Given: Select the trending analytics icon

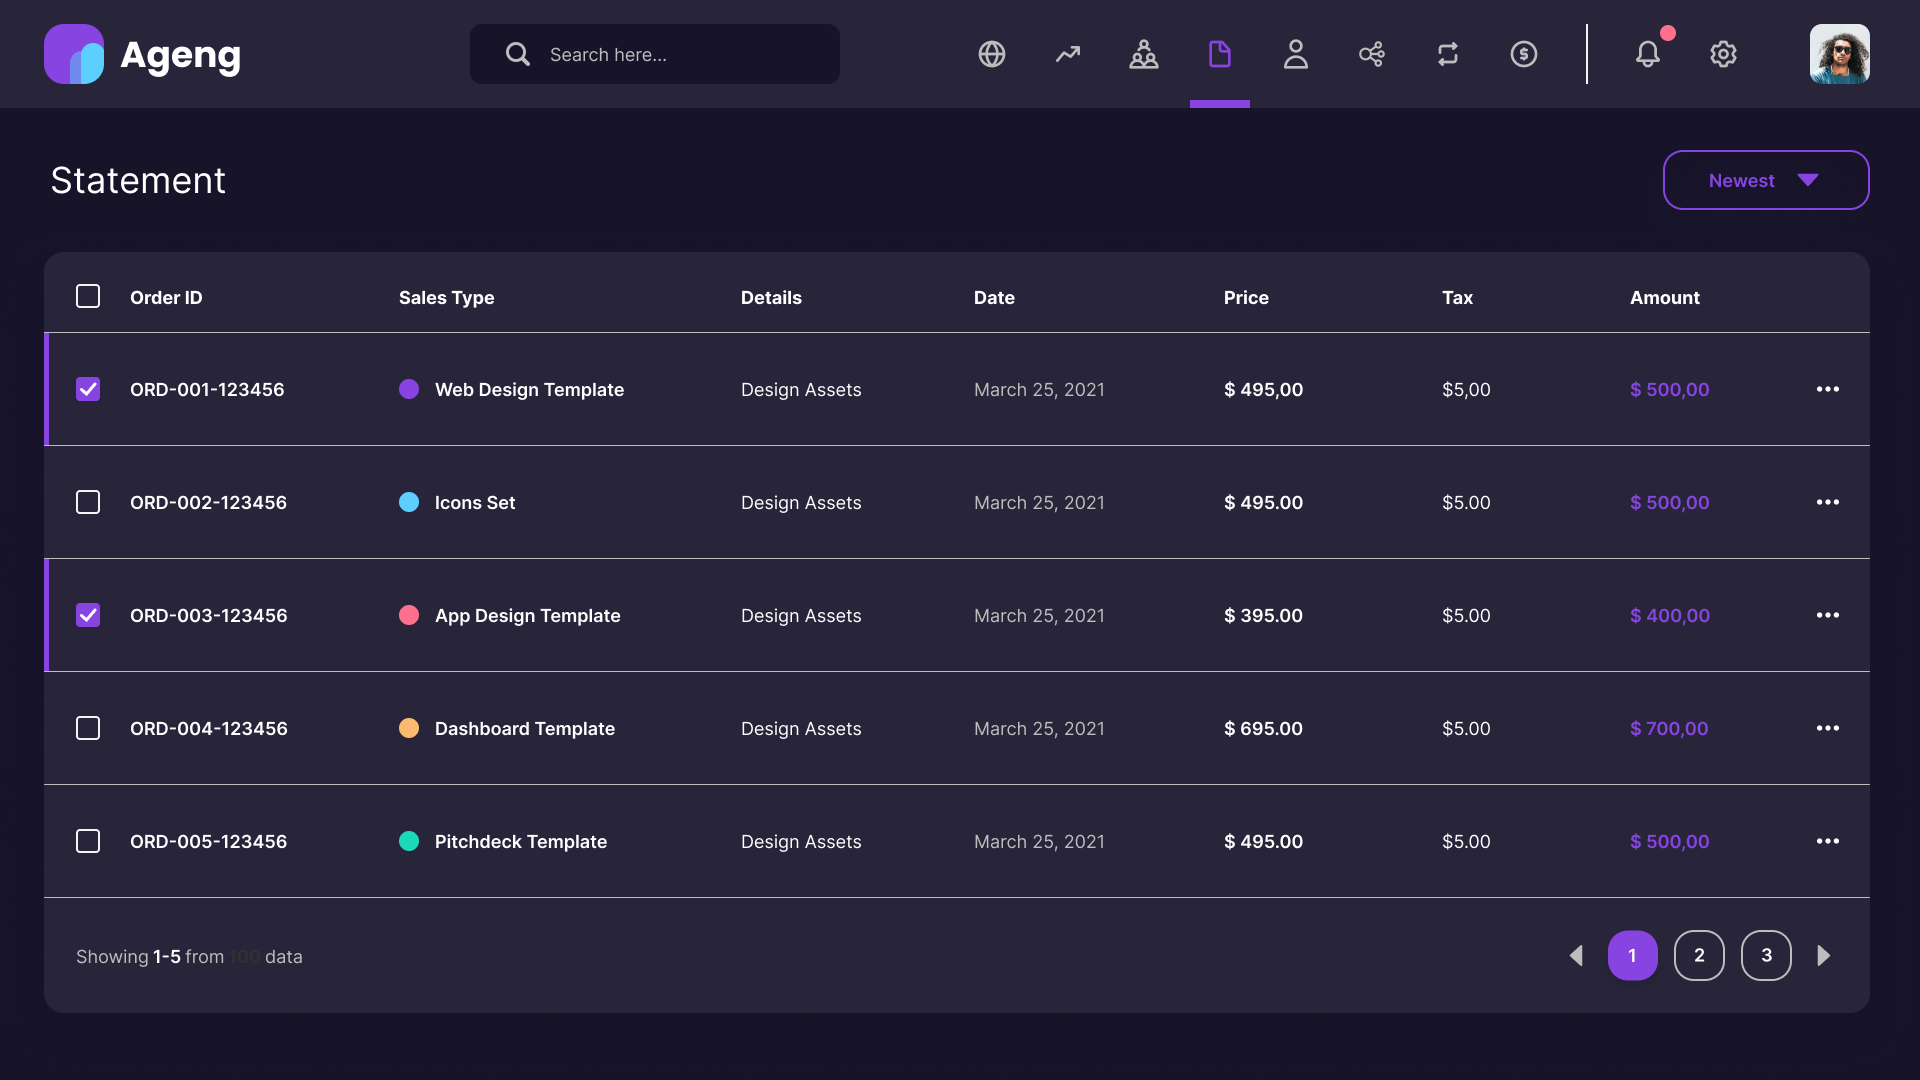Looking at the screenshot, I should 1068,54.
